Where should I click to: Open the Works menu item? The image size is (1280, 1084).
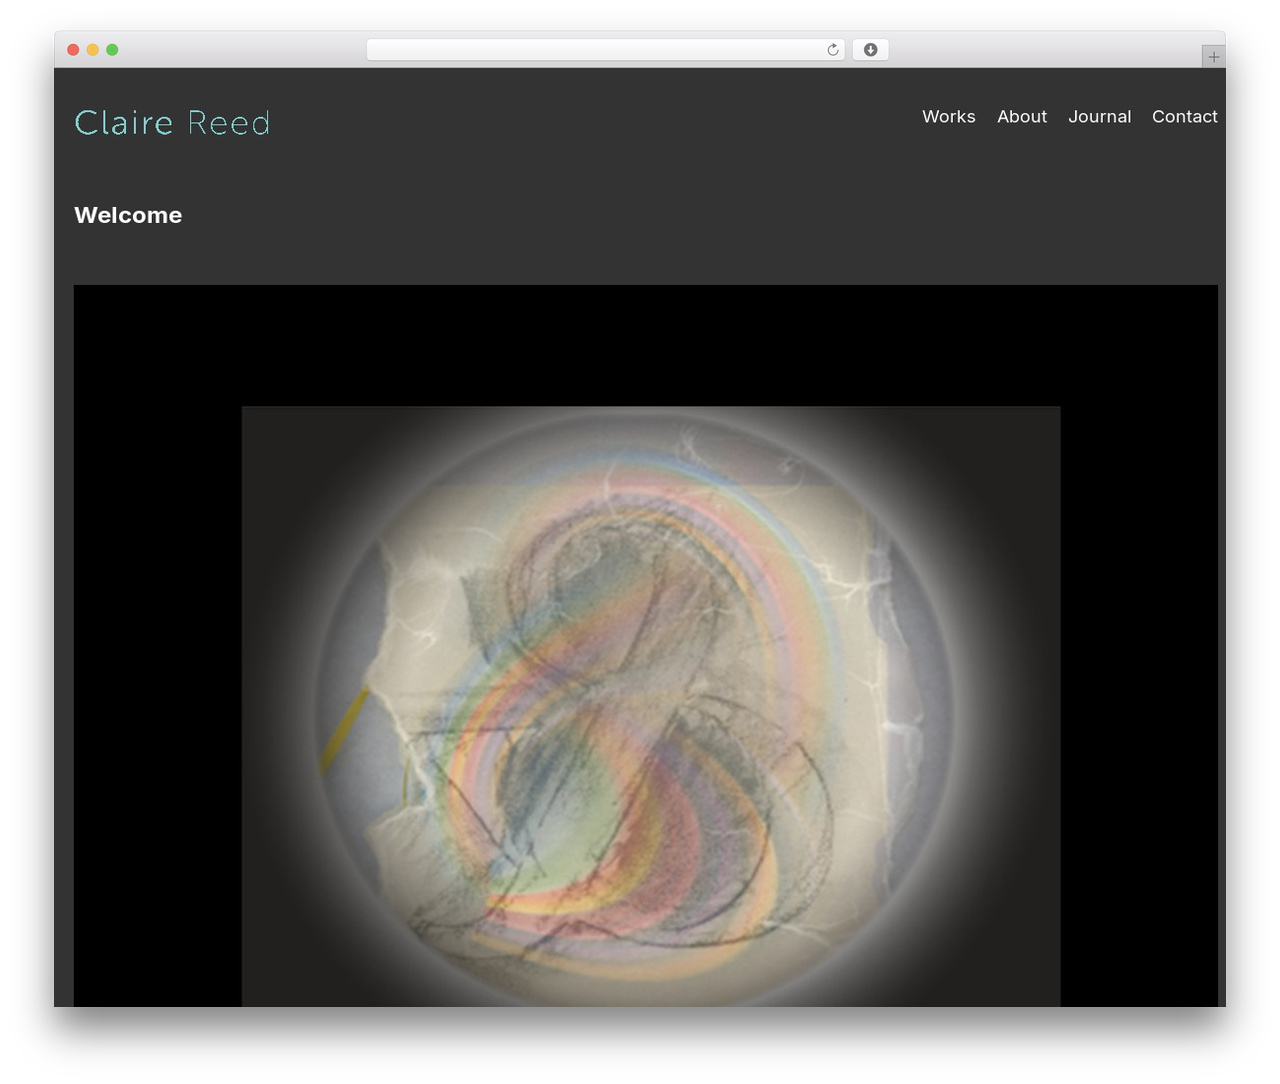[x=948, y=117]
